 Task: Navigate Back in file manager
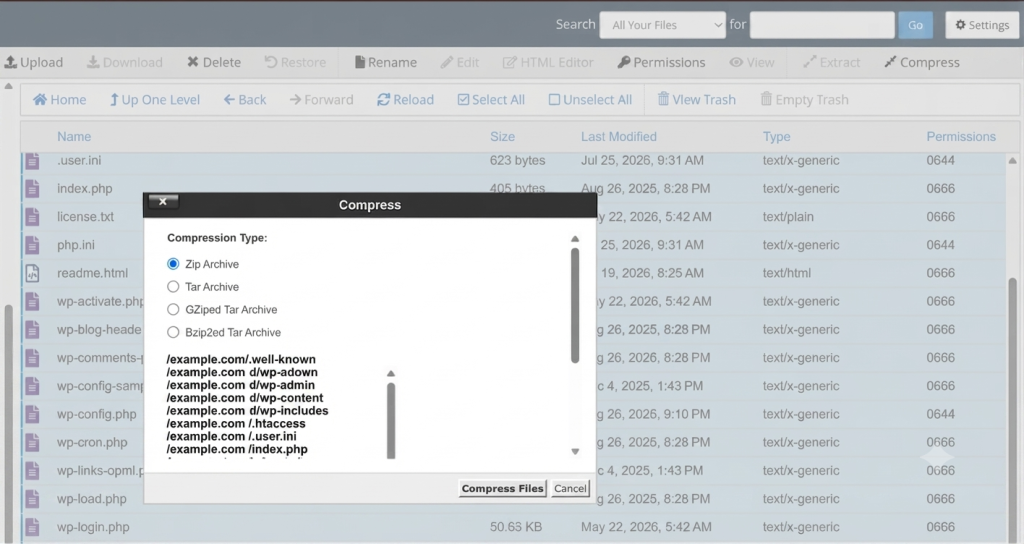pos(245,99)
